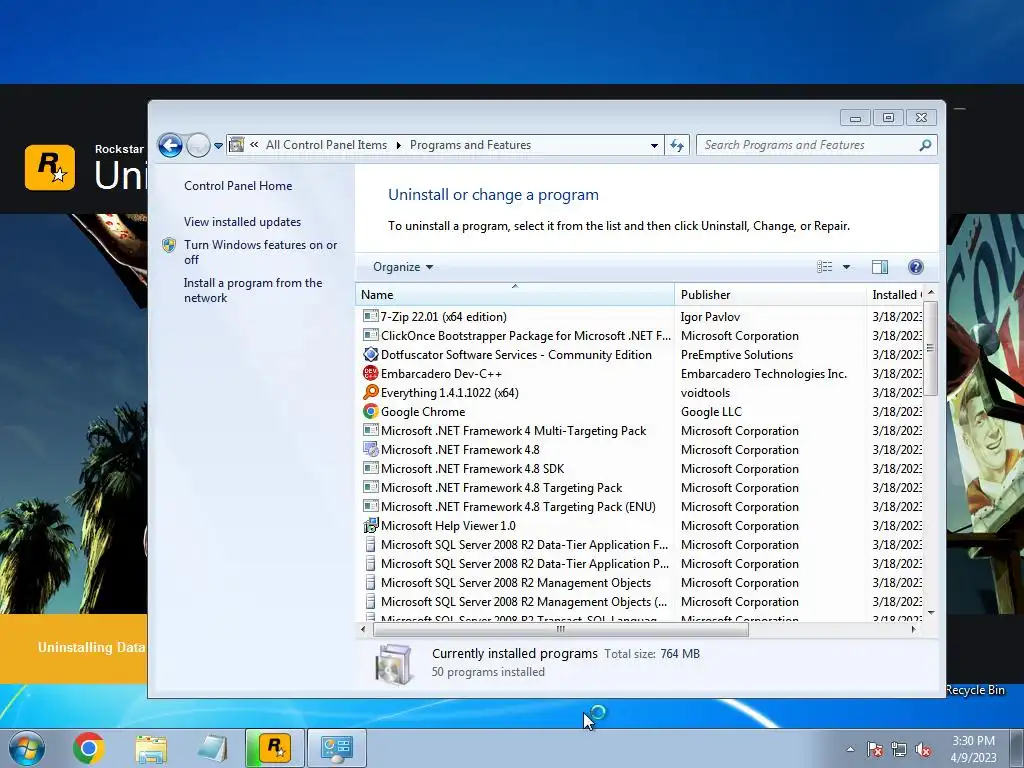Viewport: 1024px width, 768px height.
Task: Click the Rockstar Games logo in background window
Action: [x=50, y=167]
